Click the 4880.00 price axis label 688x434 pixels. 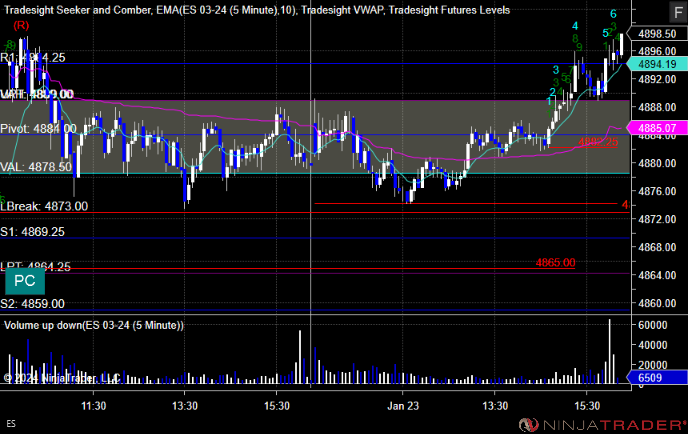coord(657,163)
